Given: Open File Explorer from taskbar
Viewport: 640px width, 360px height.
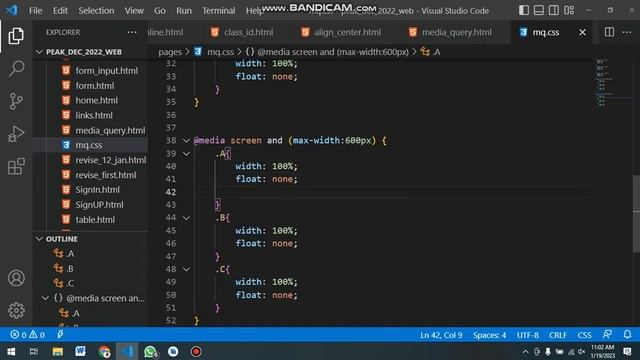Looking at the screenshot, I should coord(57,351).
